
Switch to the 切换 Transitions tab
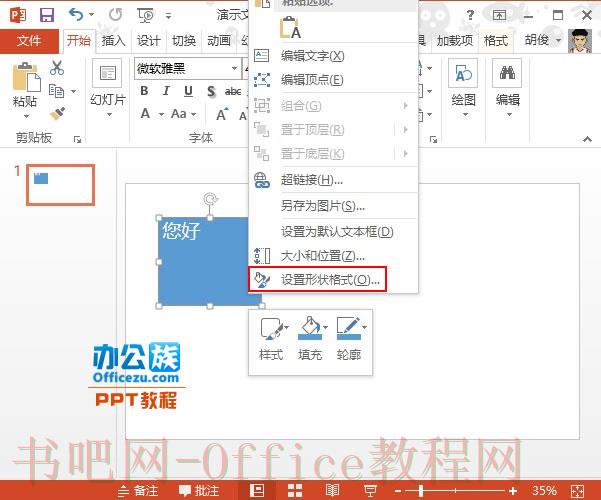coord(184,40)
